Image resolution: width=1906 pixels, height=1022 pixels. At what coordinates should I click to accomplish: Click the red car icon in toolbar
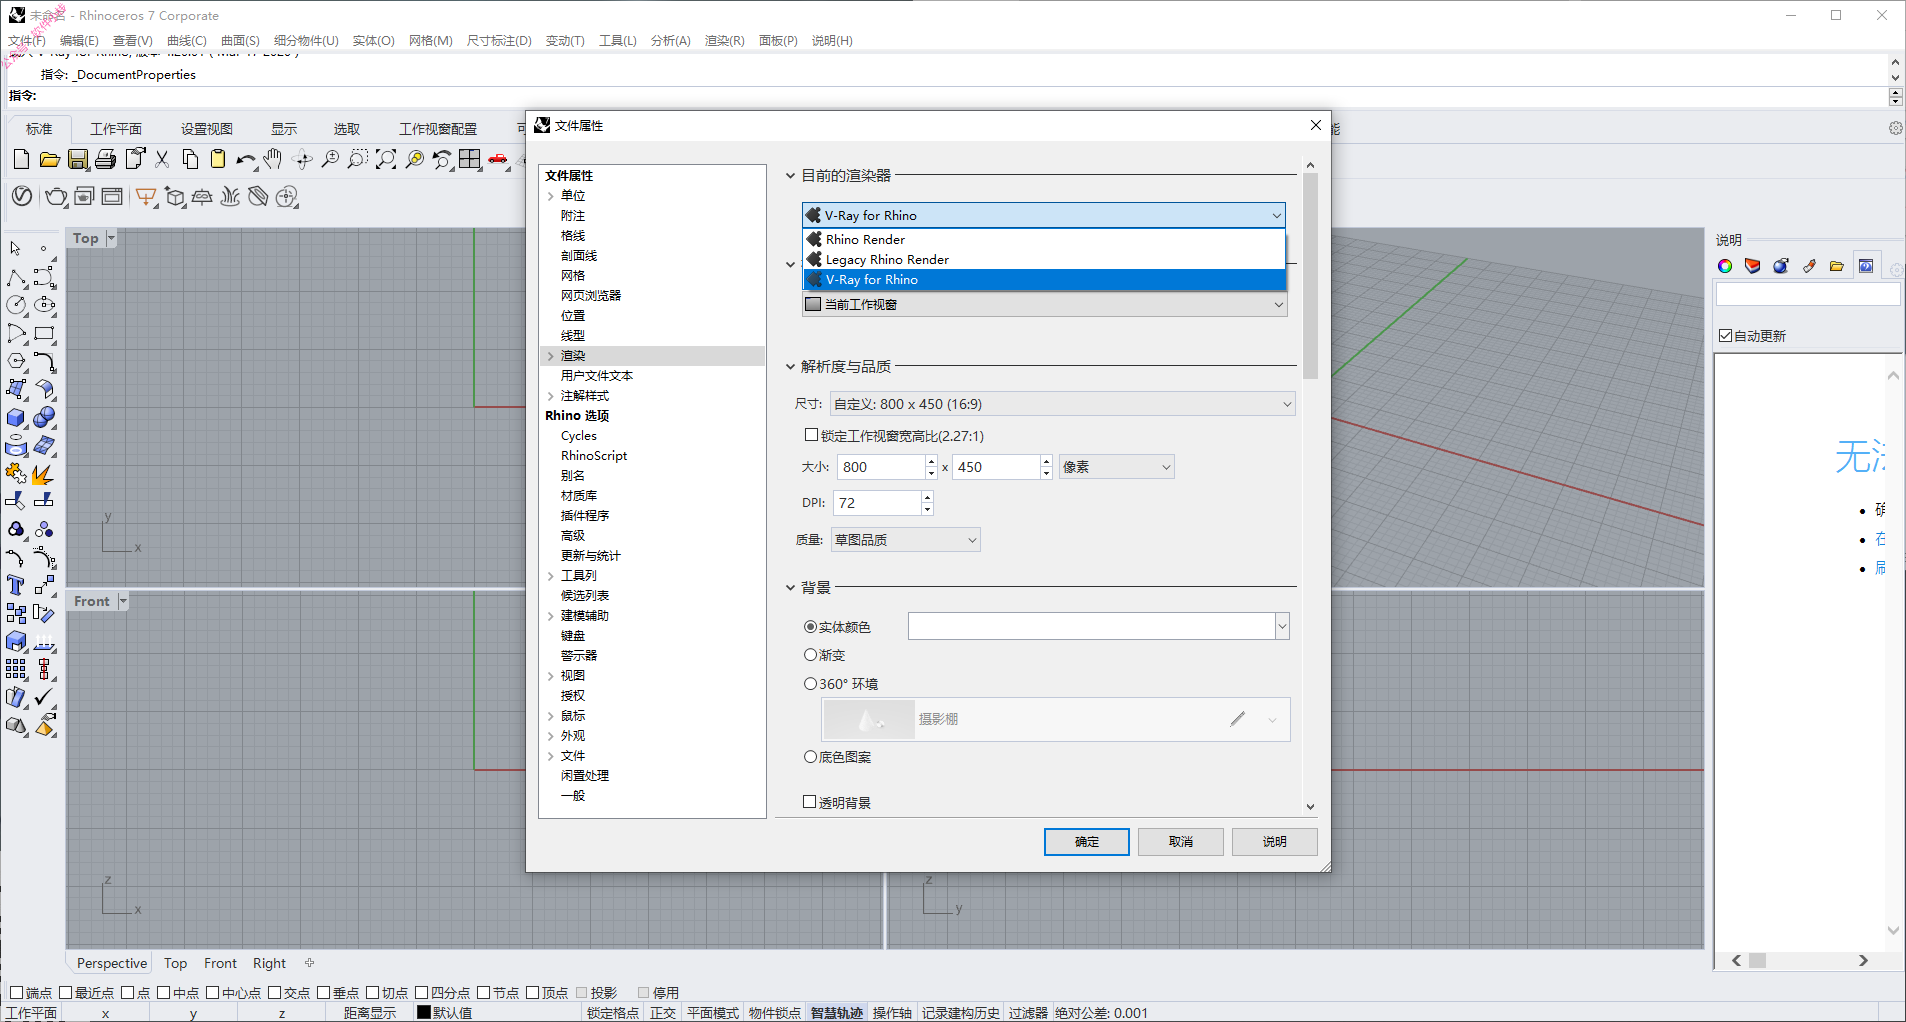click(x=498, y=160)
